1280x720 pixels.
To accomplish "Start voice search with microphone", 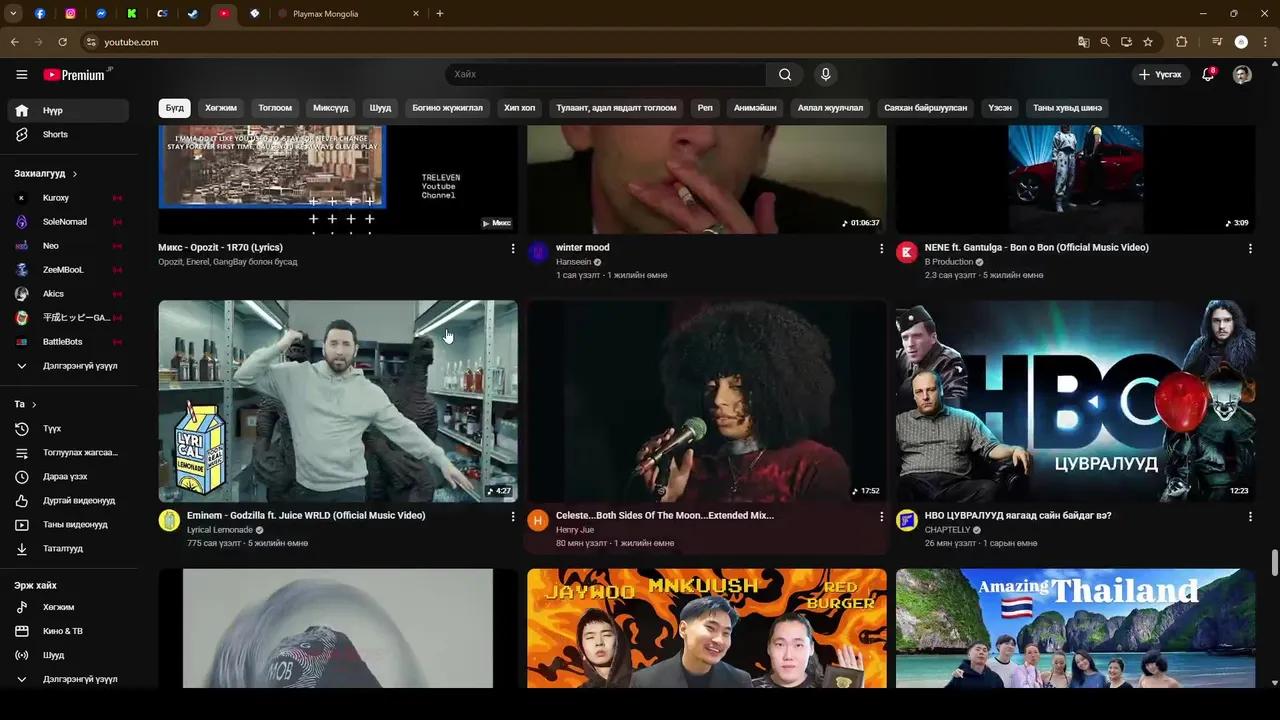I will (825, 75).
